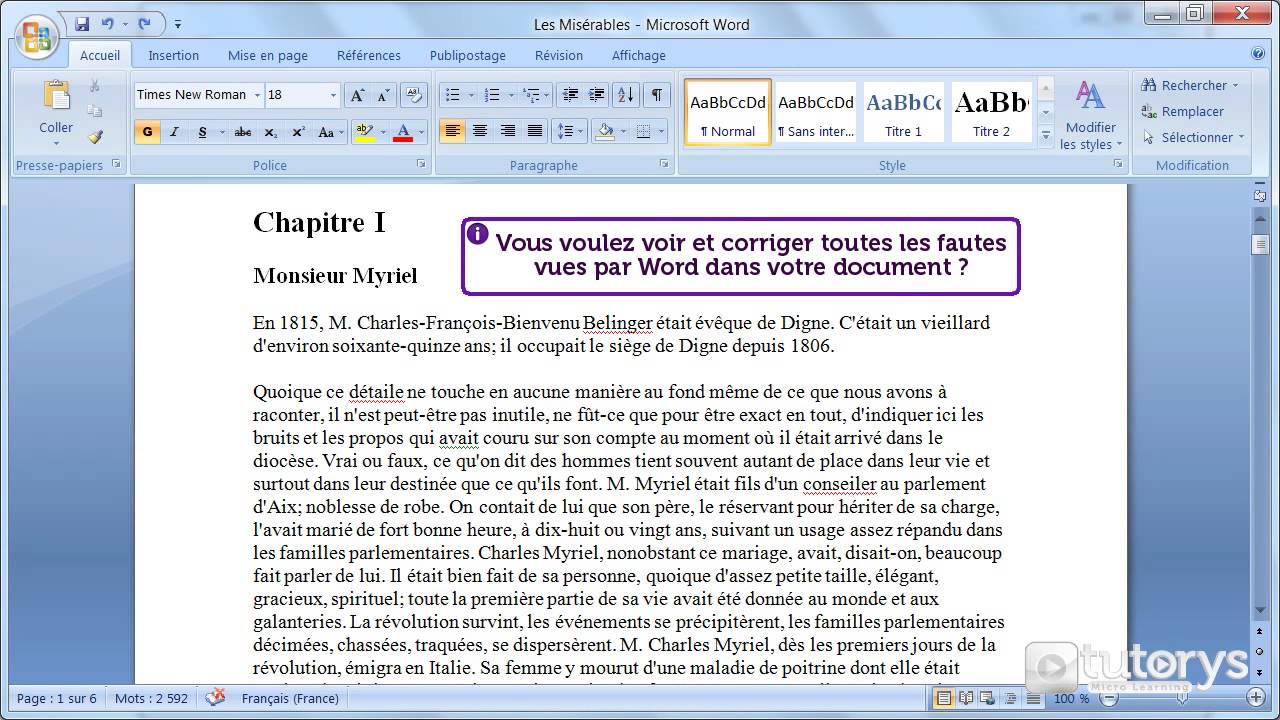Apply a numbered list
1280x720 pixels.
[492, 95]
